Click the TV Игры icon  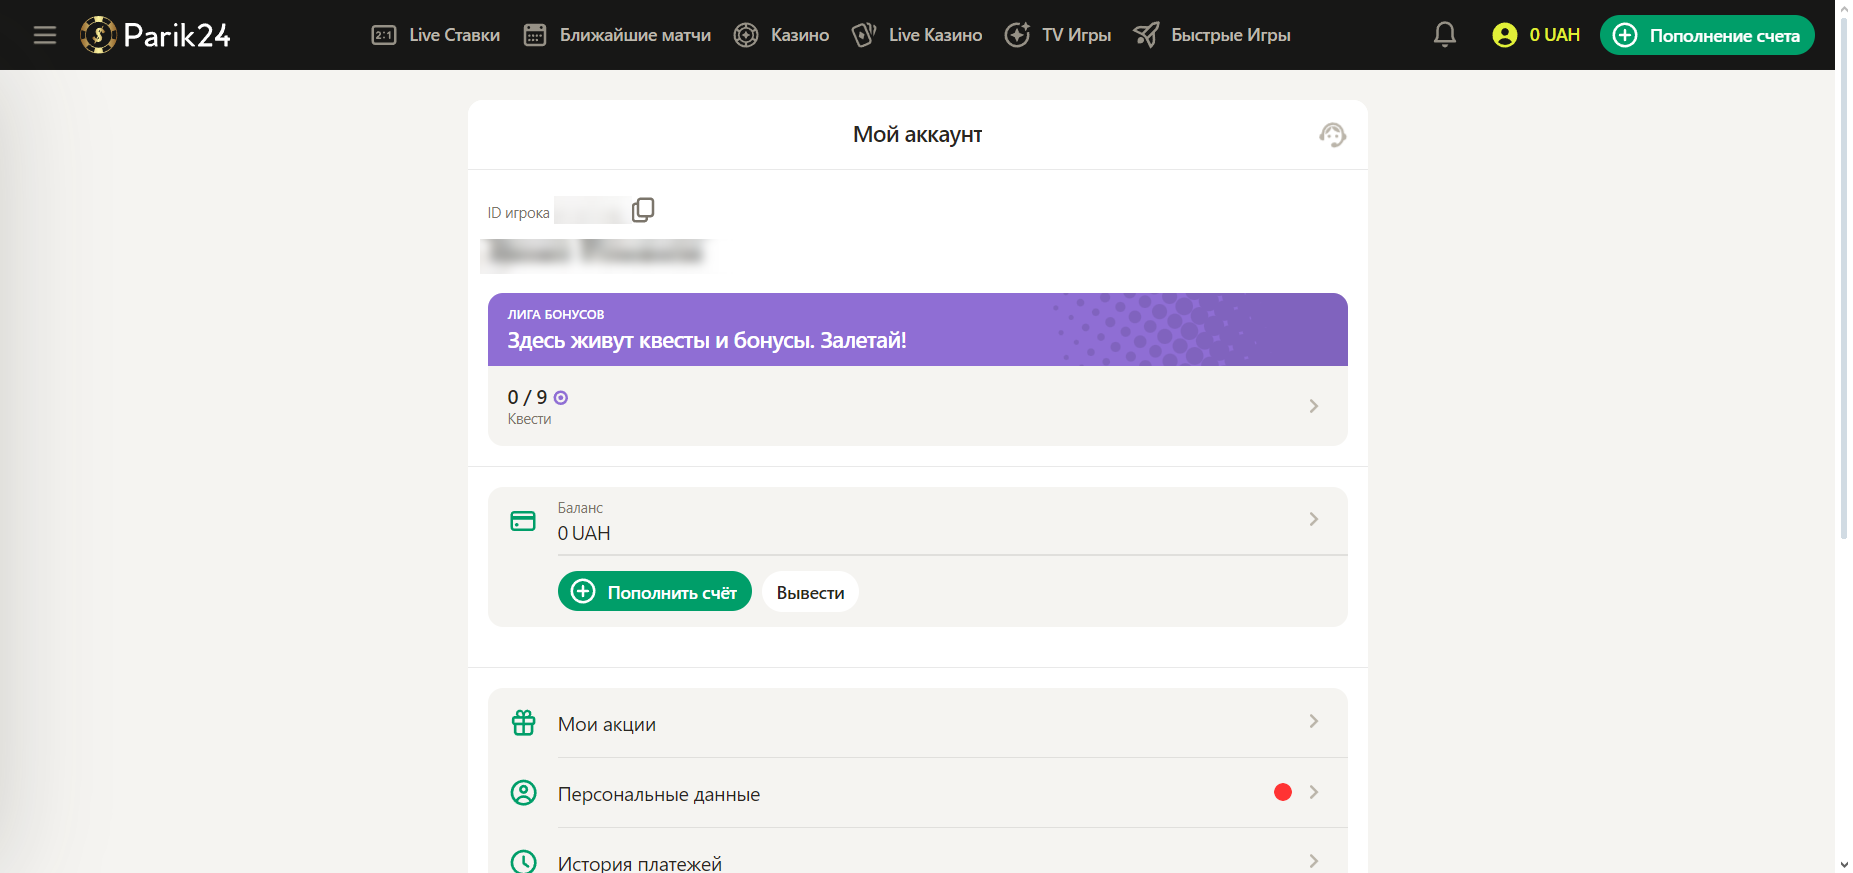point(1017,35)
